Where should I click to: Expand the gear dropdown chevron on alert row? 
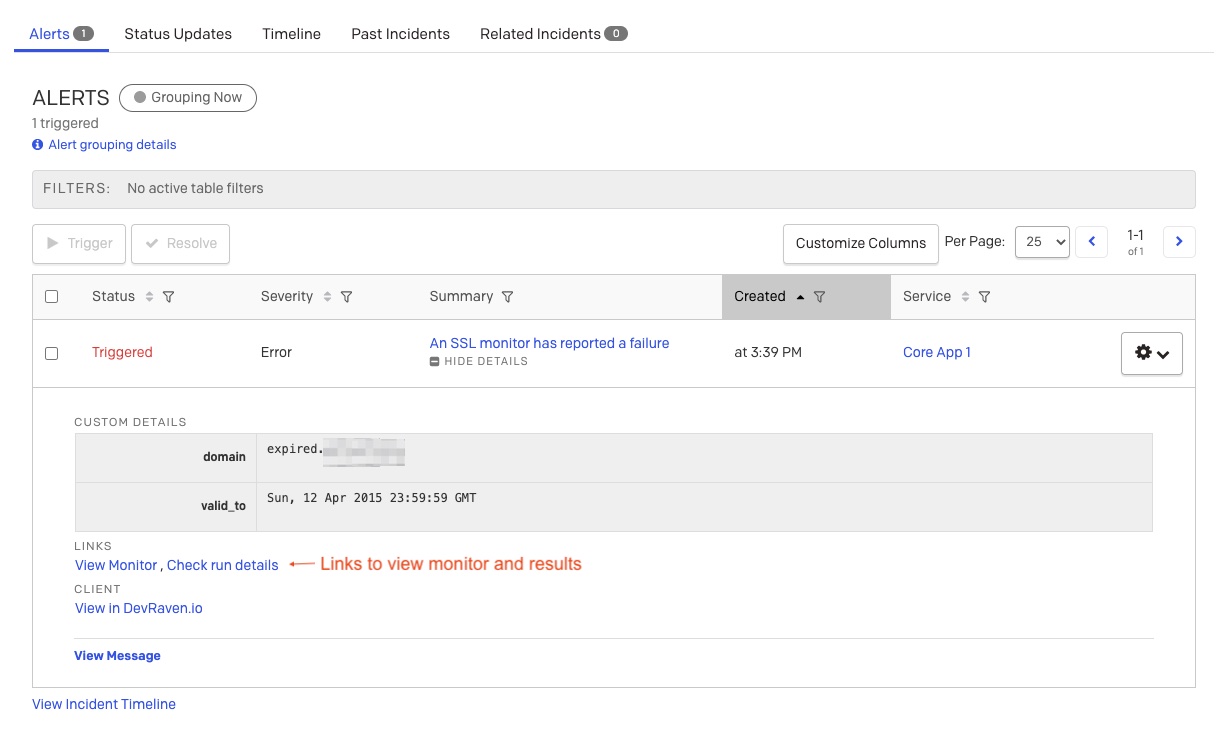click(1162, 353)
